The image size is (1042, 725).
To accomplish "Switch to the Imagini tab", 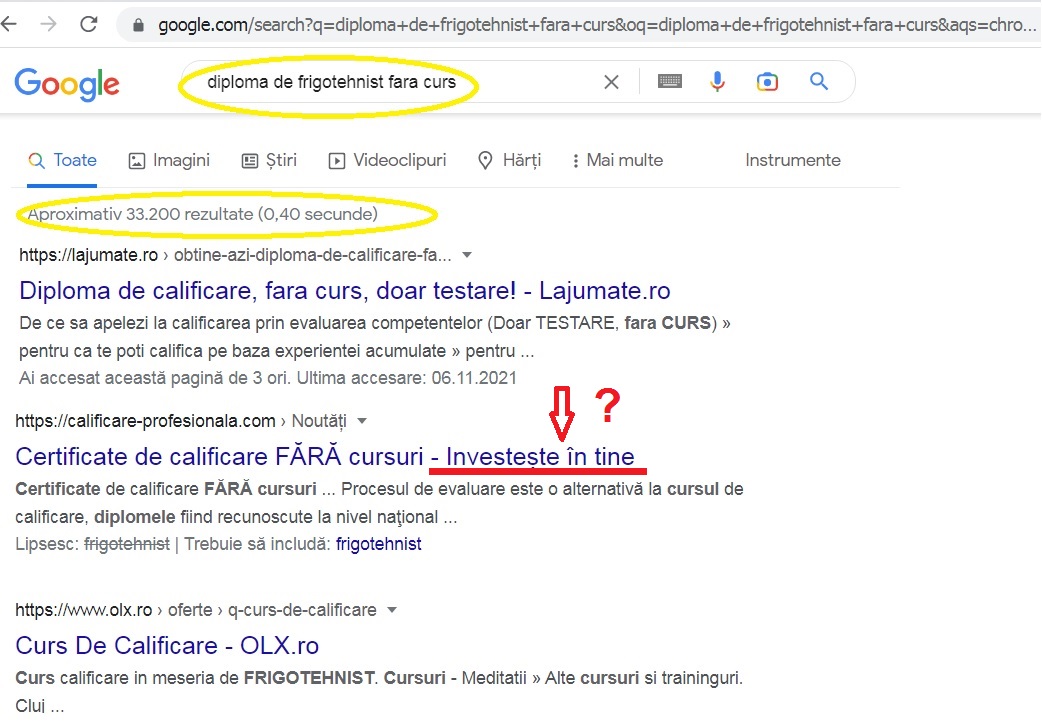I will (x=169, y=160).
